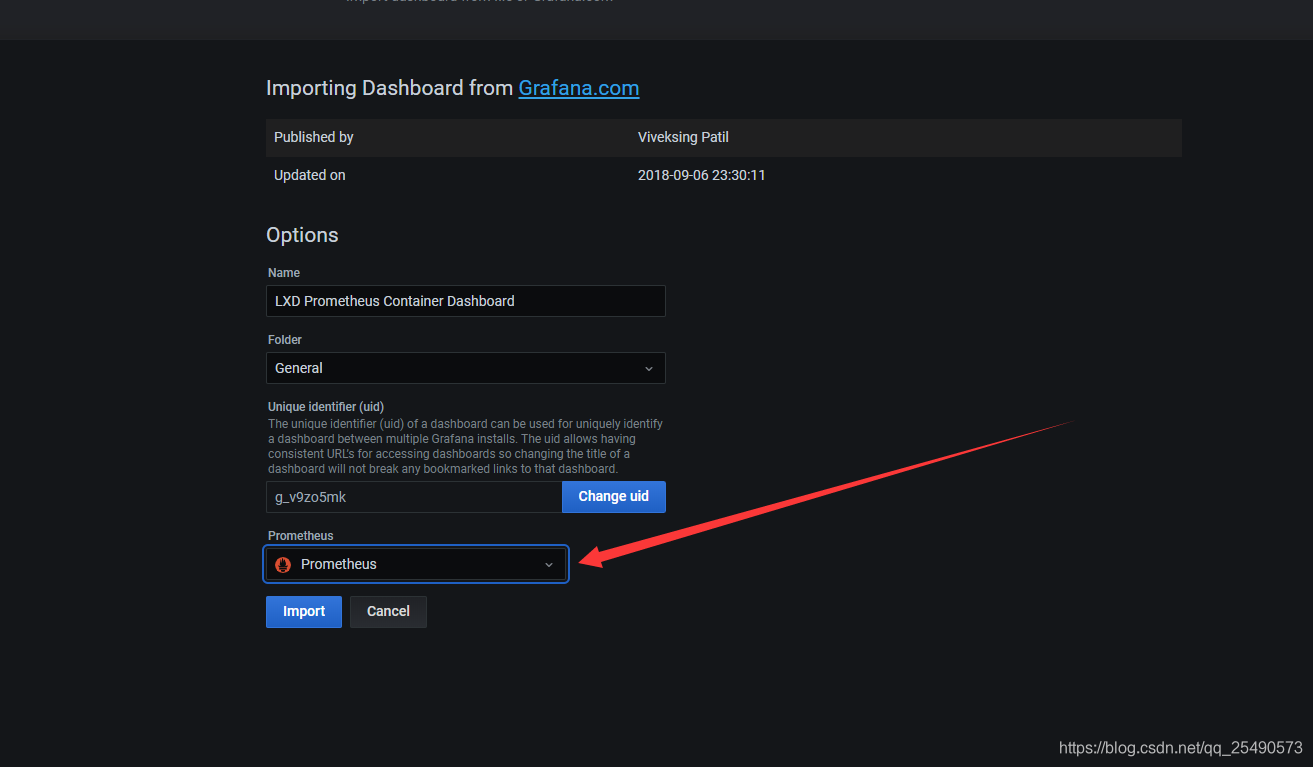The height and width of the screenshot is (767, 1313).
Task: Click the uid field g_v9zo5mk
Action: click(x=414, y=497)
